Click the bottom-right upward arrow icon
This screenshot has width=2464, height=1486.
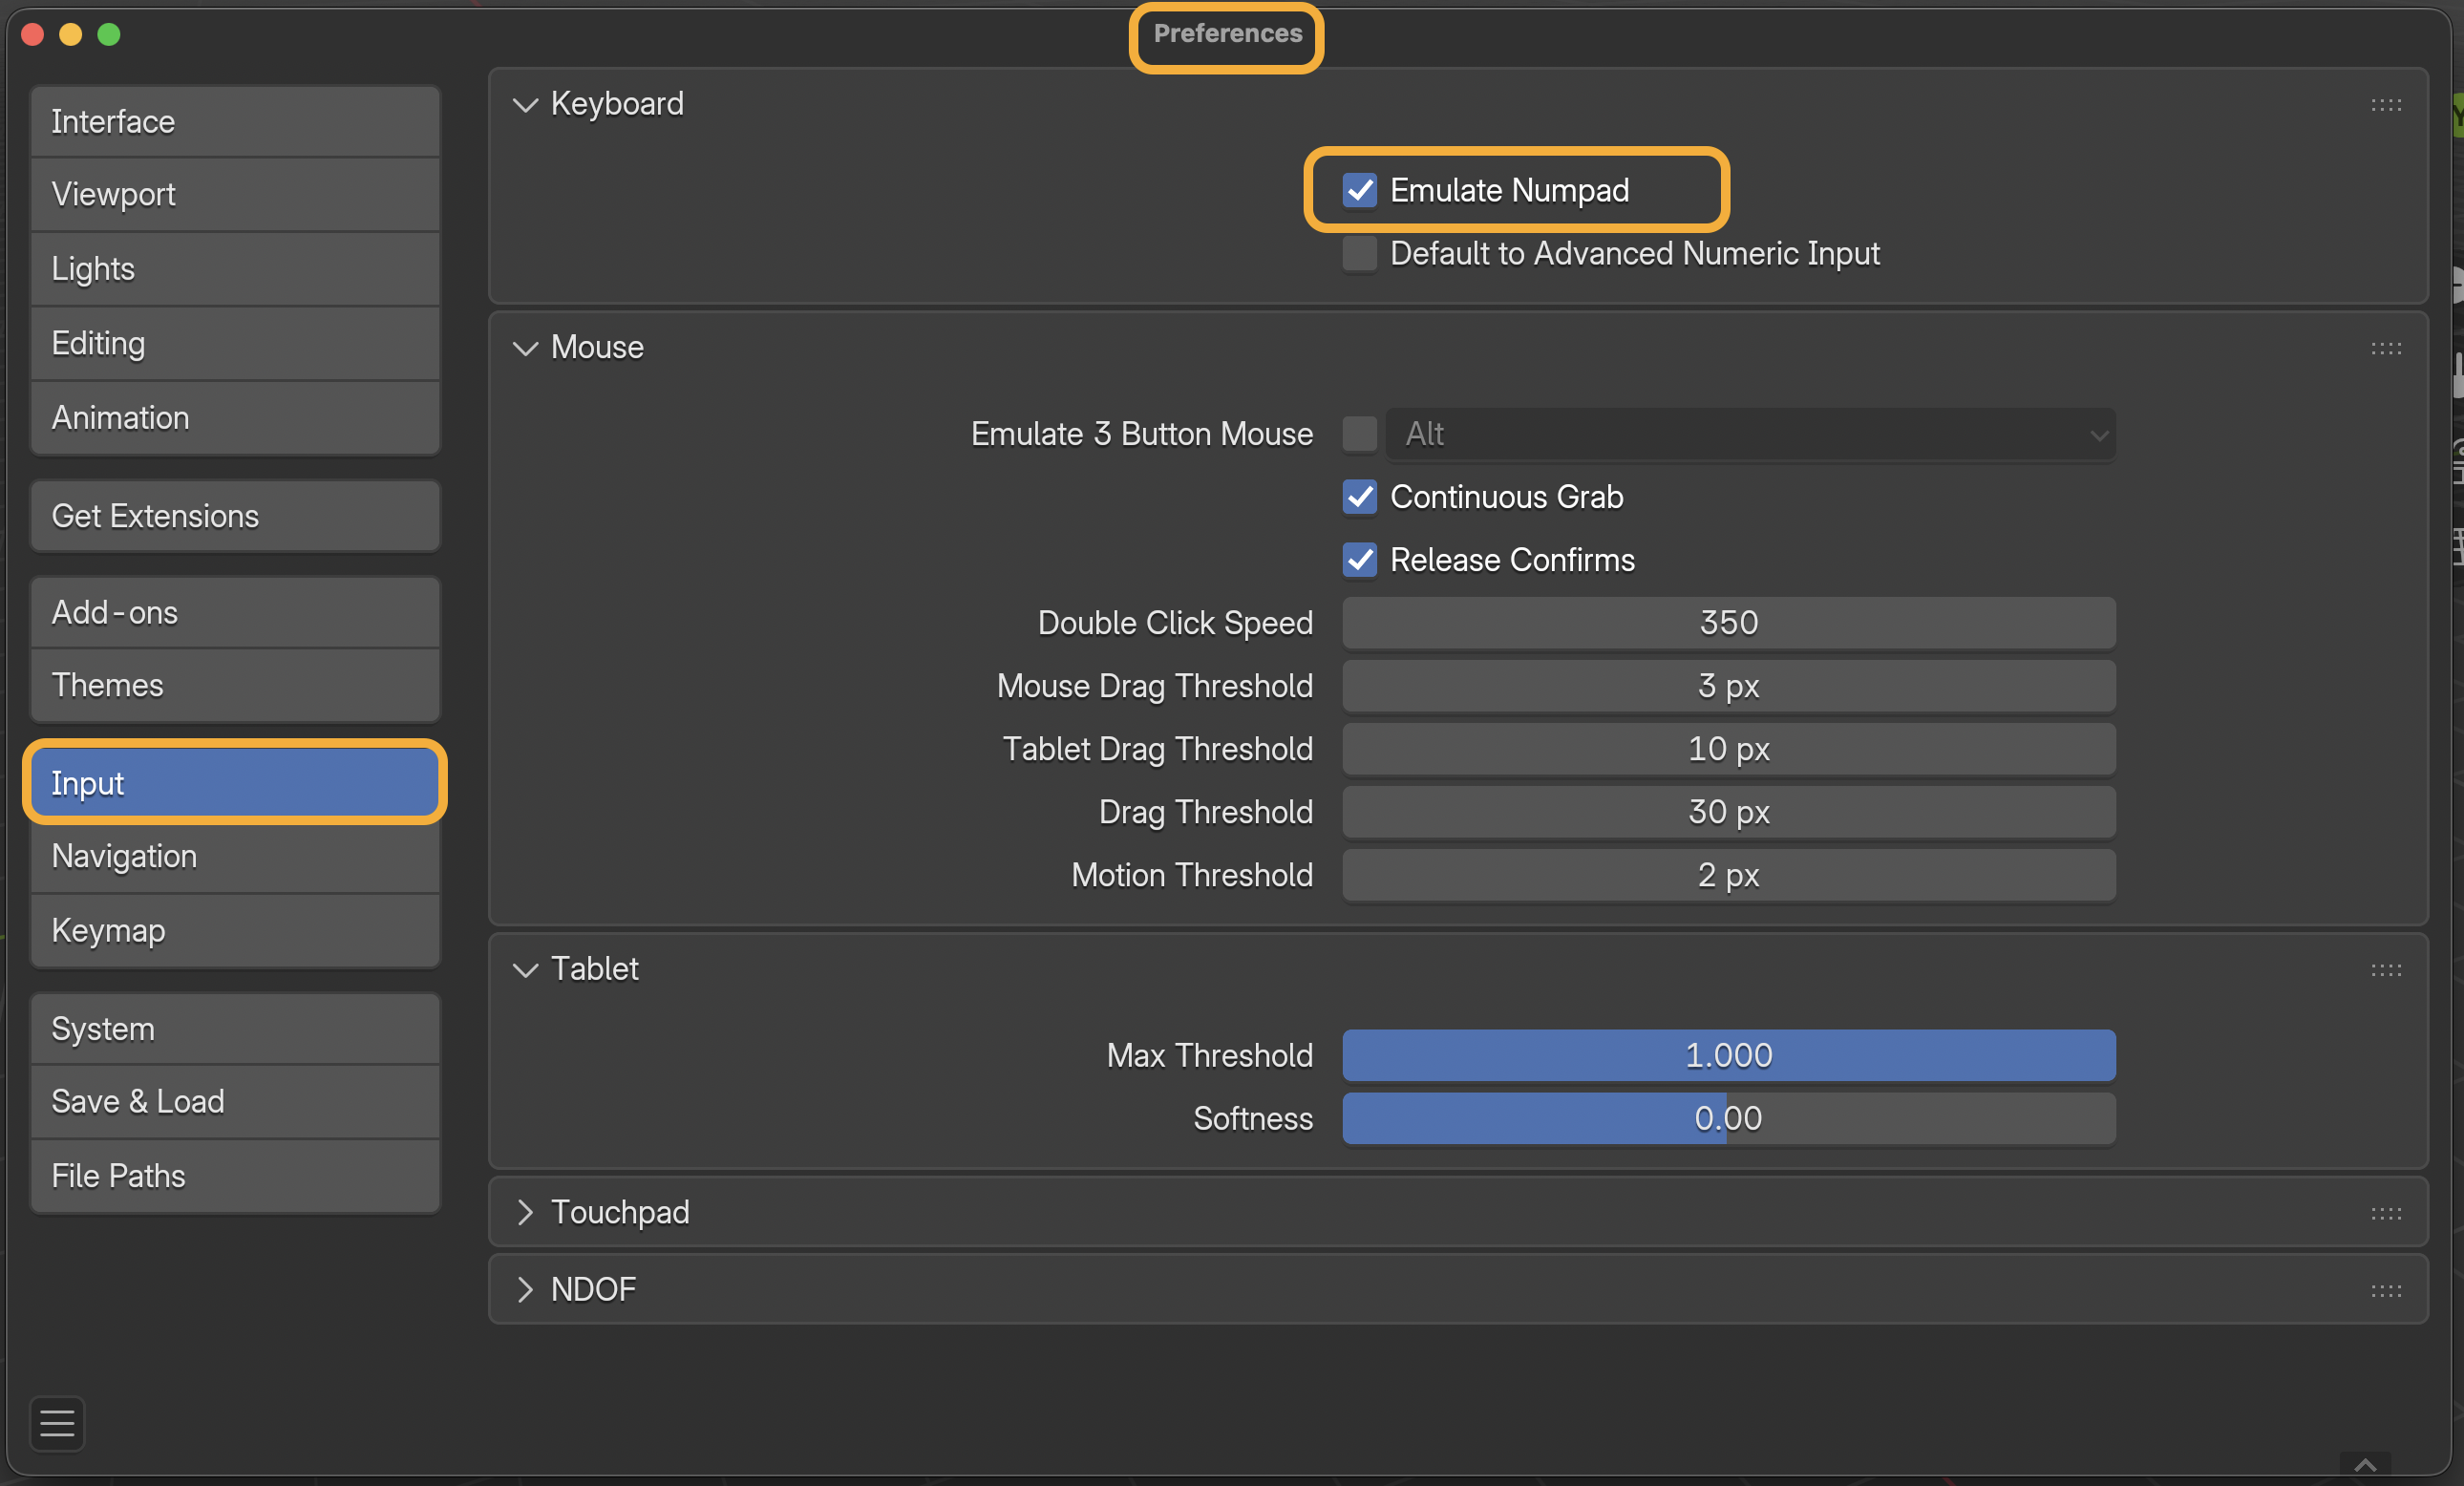tap(2364, 1465)
